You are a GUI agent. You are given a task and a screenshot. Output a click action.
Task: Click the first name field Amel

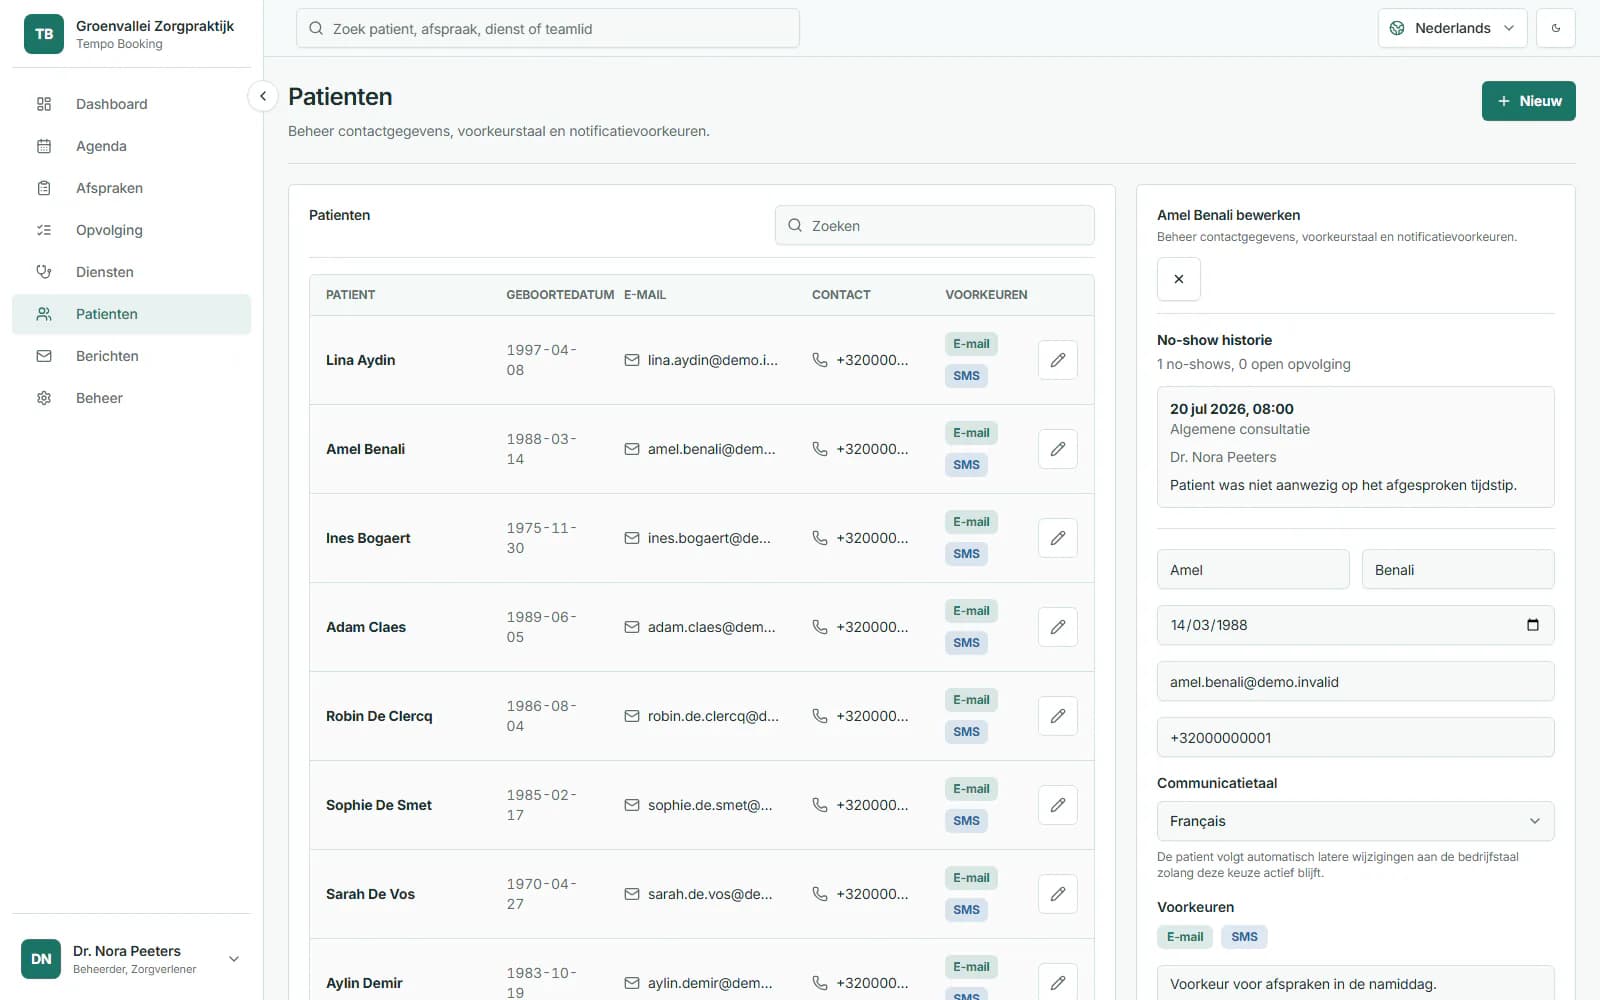[1253, 570]
